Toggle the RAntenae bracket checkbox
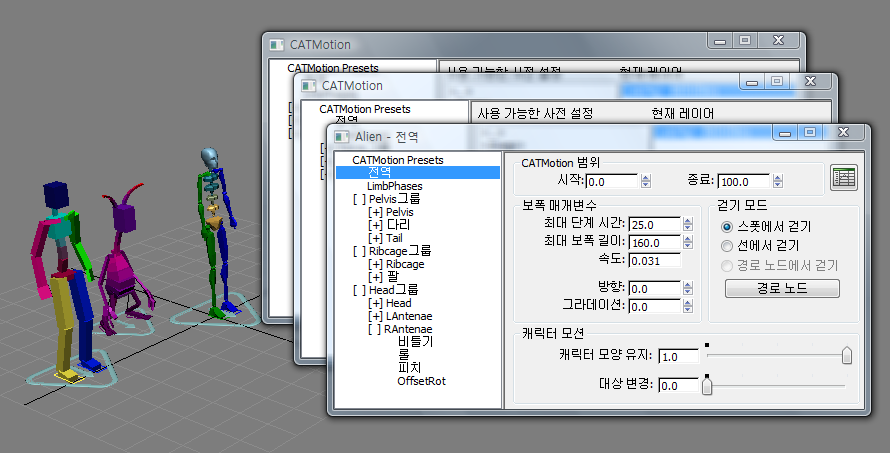 click(375, 329)
